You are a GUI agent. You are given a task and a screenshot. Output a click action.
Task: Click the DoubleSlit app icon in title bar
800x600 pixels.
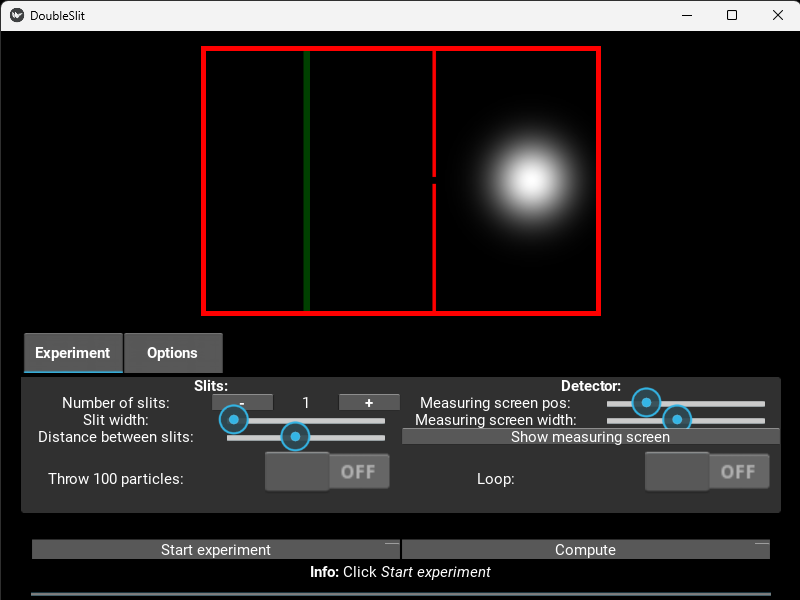coord(16,15)
